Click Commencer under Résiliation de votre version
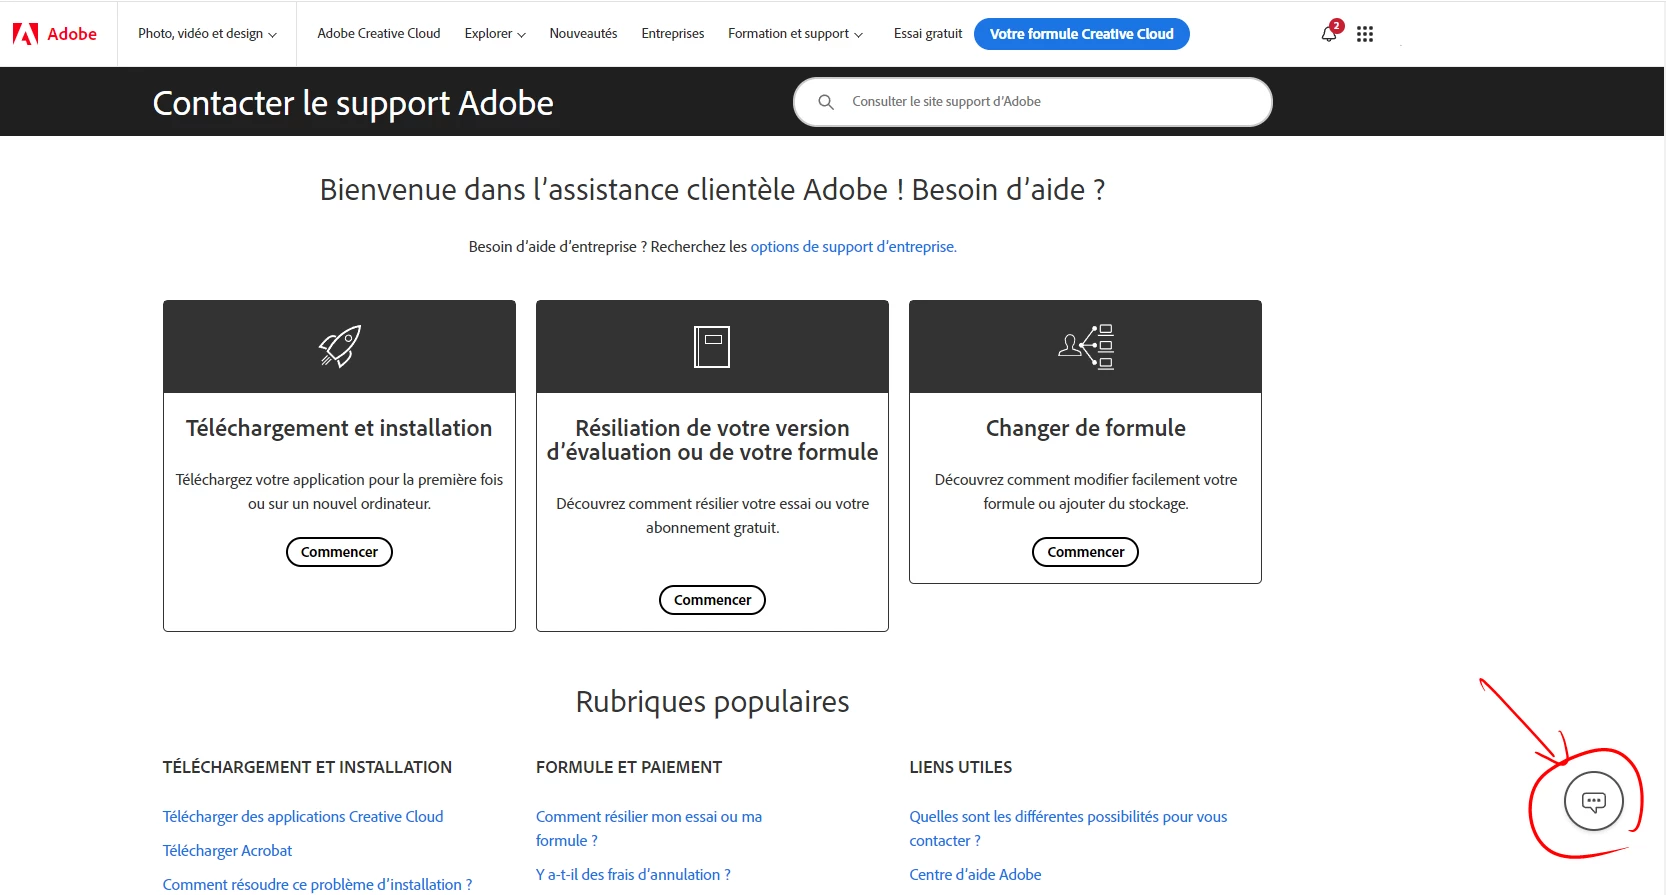Viewport: 1666px width, 895px height. [712, 600]
